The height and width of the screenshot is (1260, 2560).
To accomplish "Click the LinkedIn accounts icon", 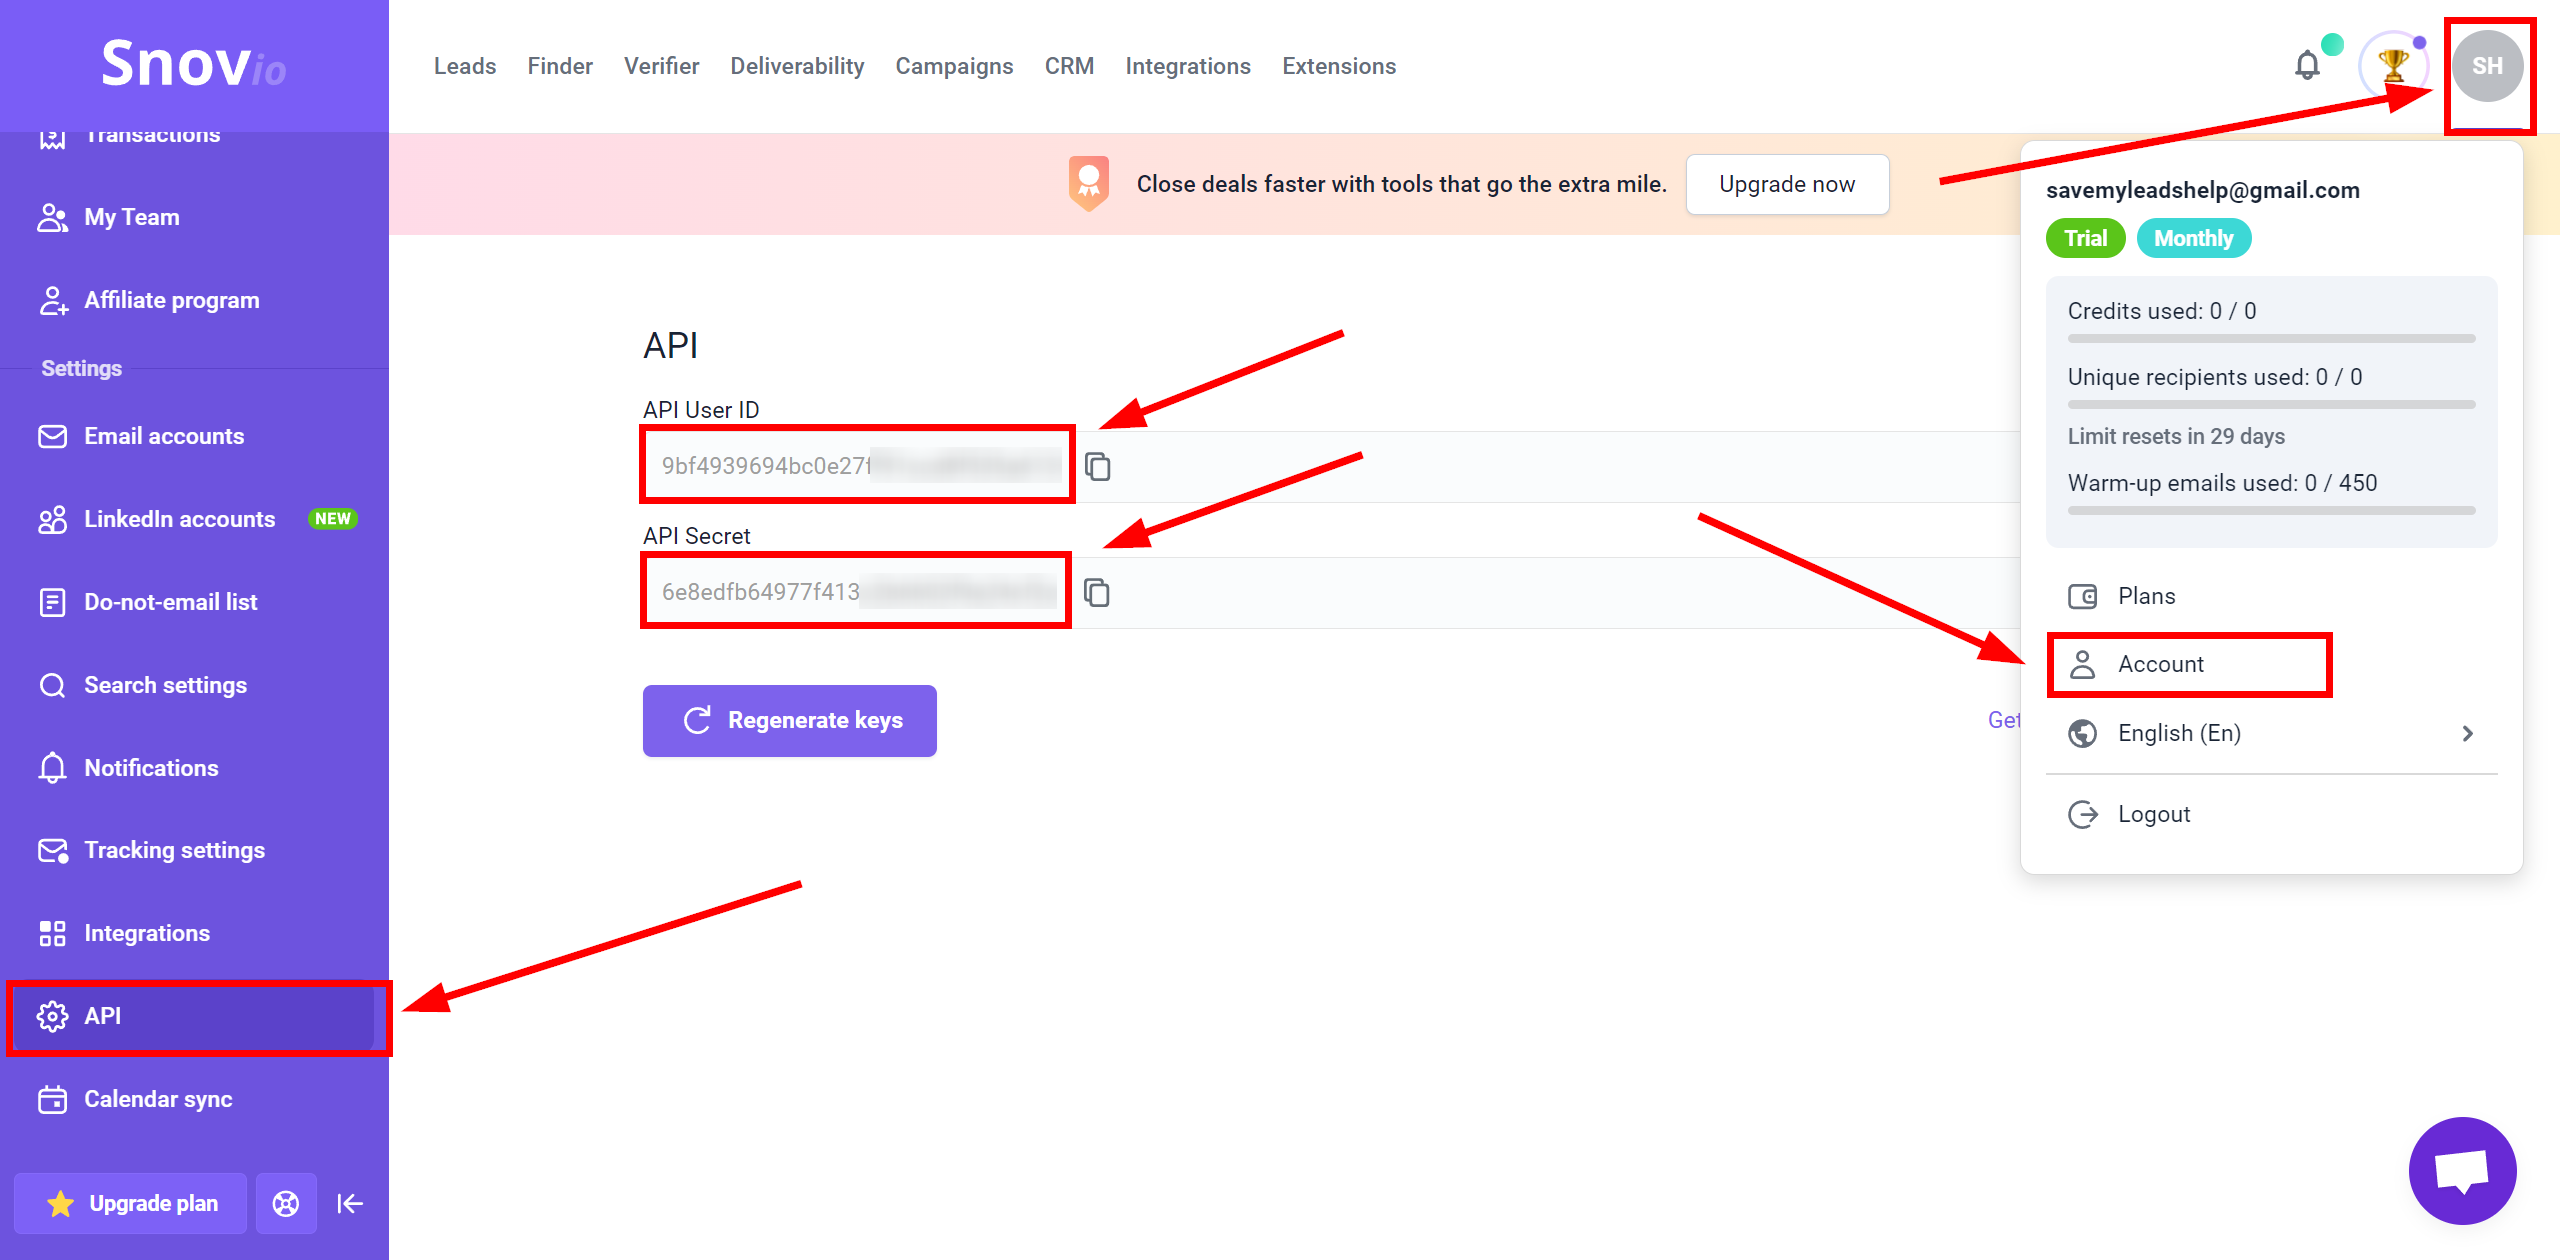I will click(x=53, y=520).
